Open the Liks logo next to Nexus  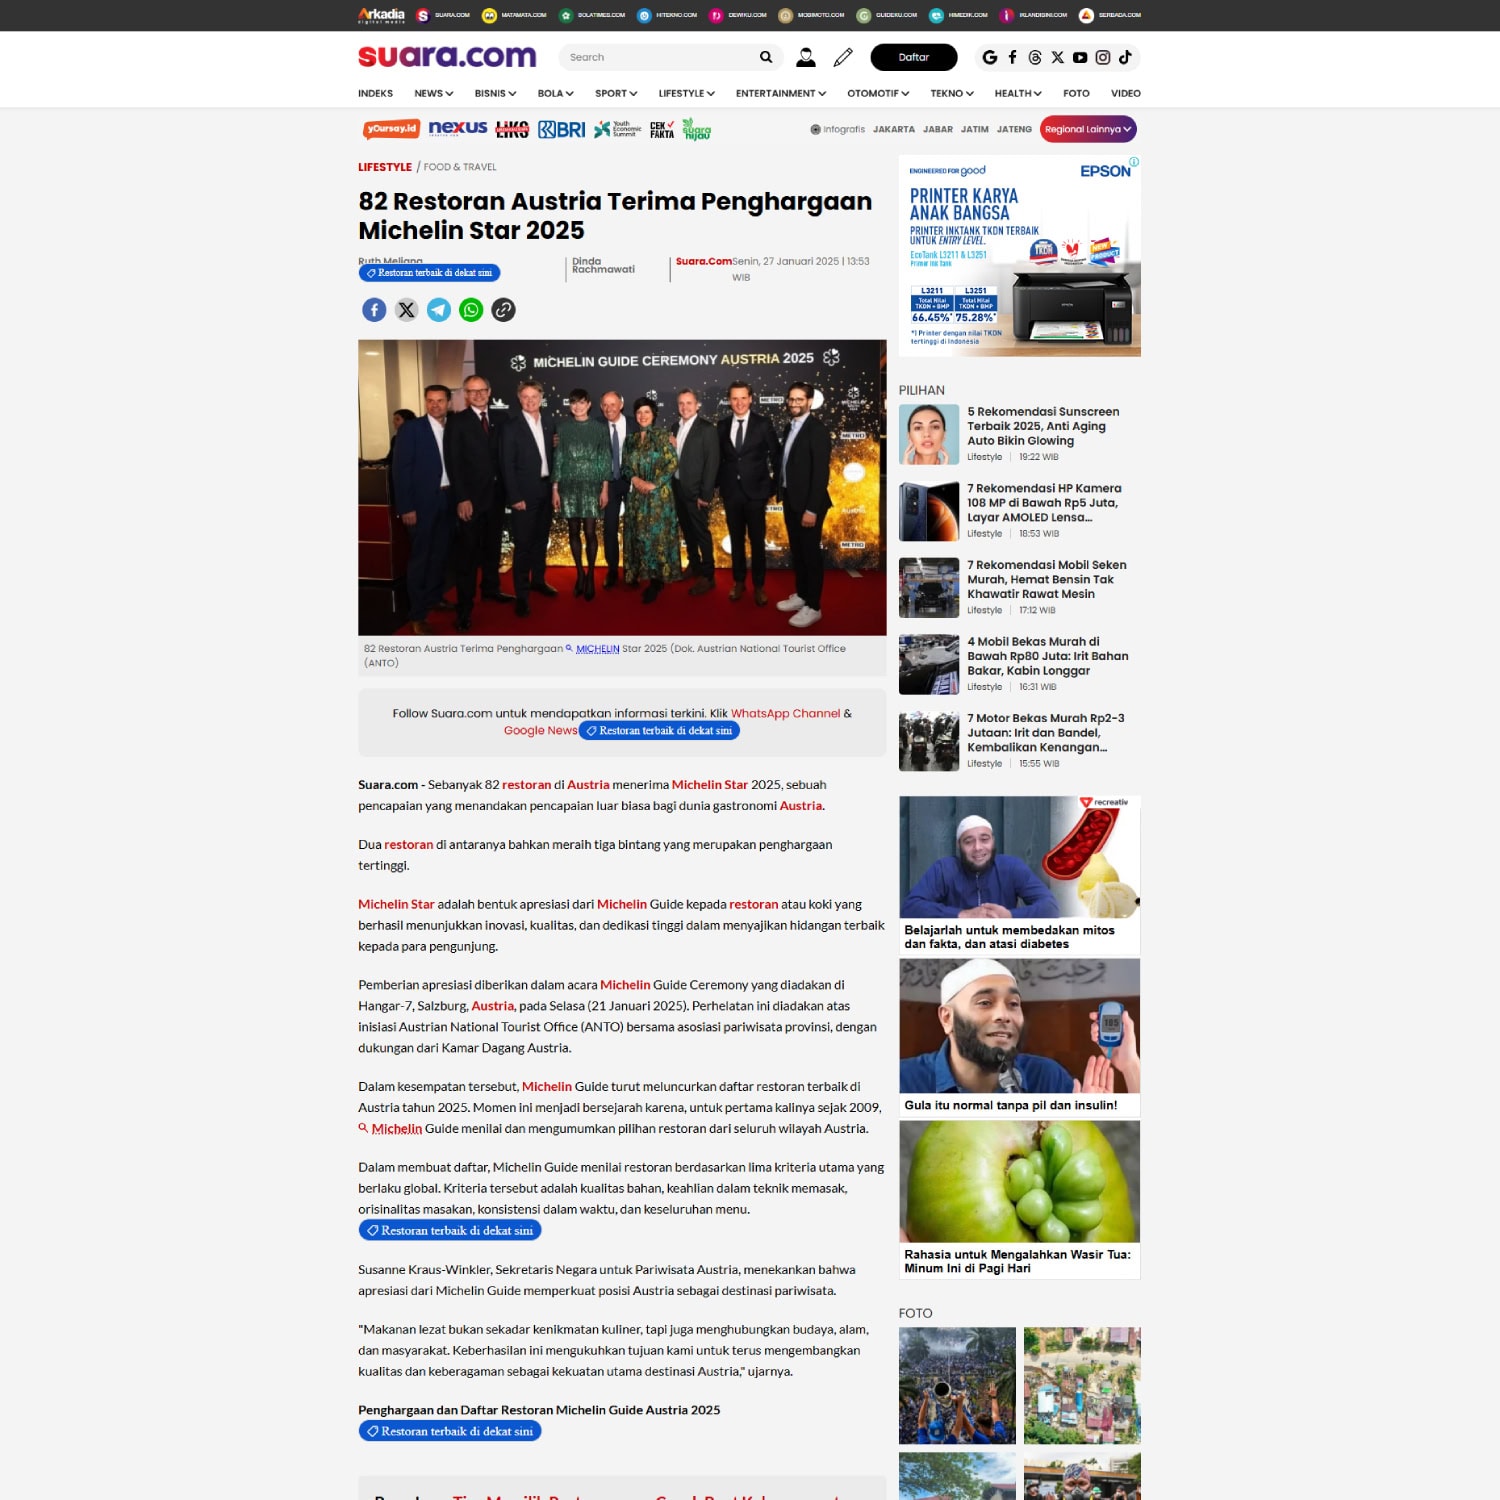coord(512,129)
